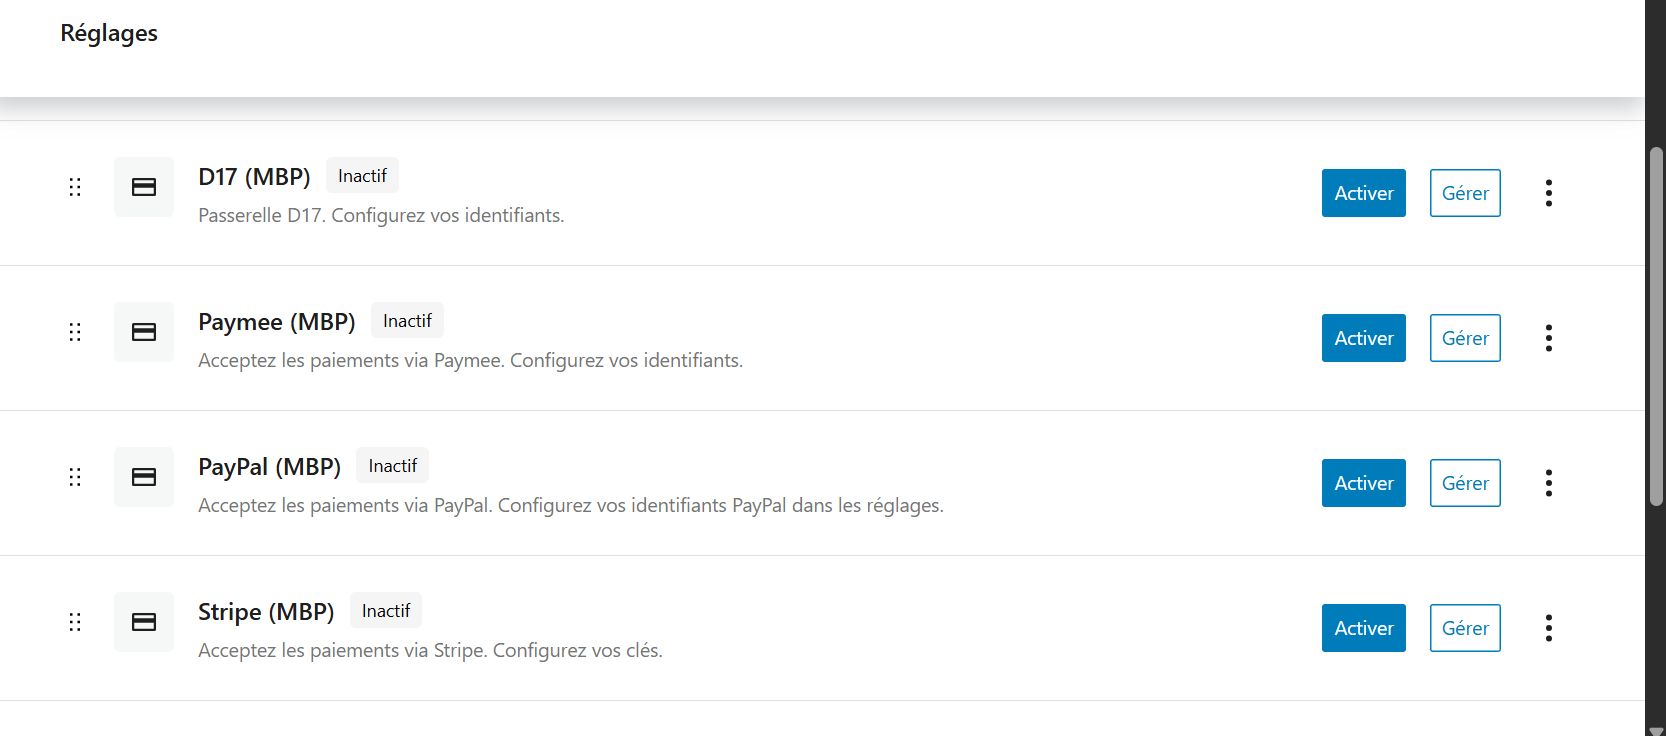Open the D17 three-dot options menu
The width and height of the screenshot is (1666, 736).
(1548, 193)
